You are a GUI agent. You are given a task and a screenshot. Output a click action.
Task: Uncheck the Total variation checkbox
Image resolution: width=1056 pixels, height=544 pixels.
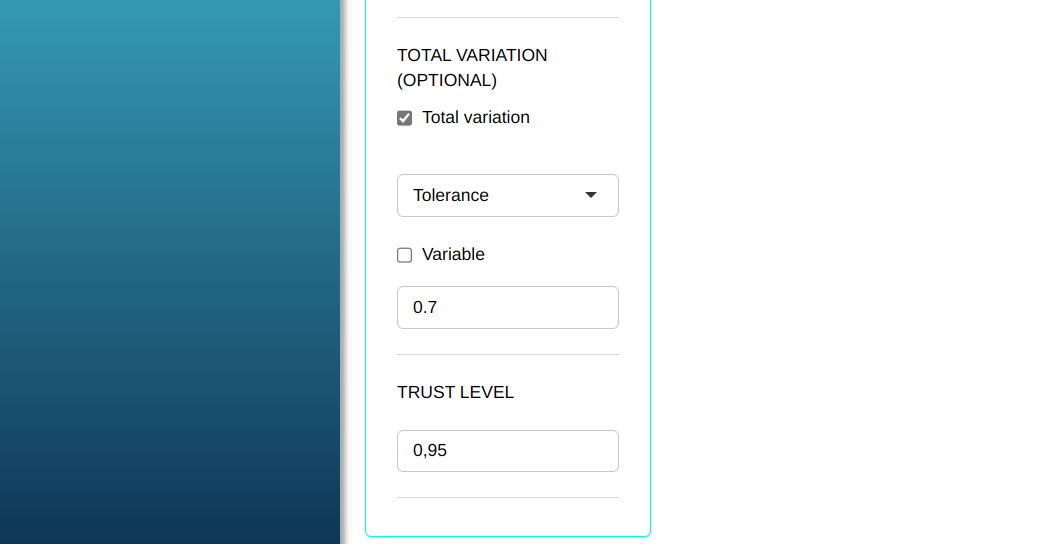tap(405, 118)
